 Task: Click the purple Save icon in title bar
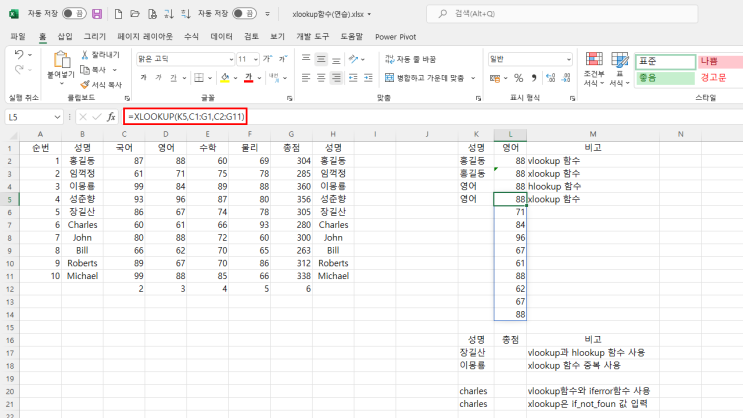click(96, 15)
